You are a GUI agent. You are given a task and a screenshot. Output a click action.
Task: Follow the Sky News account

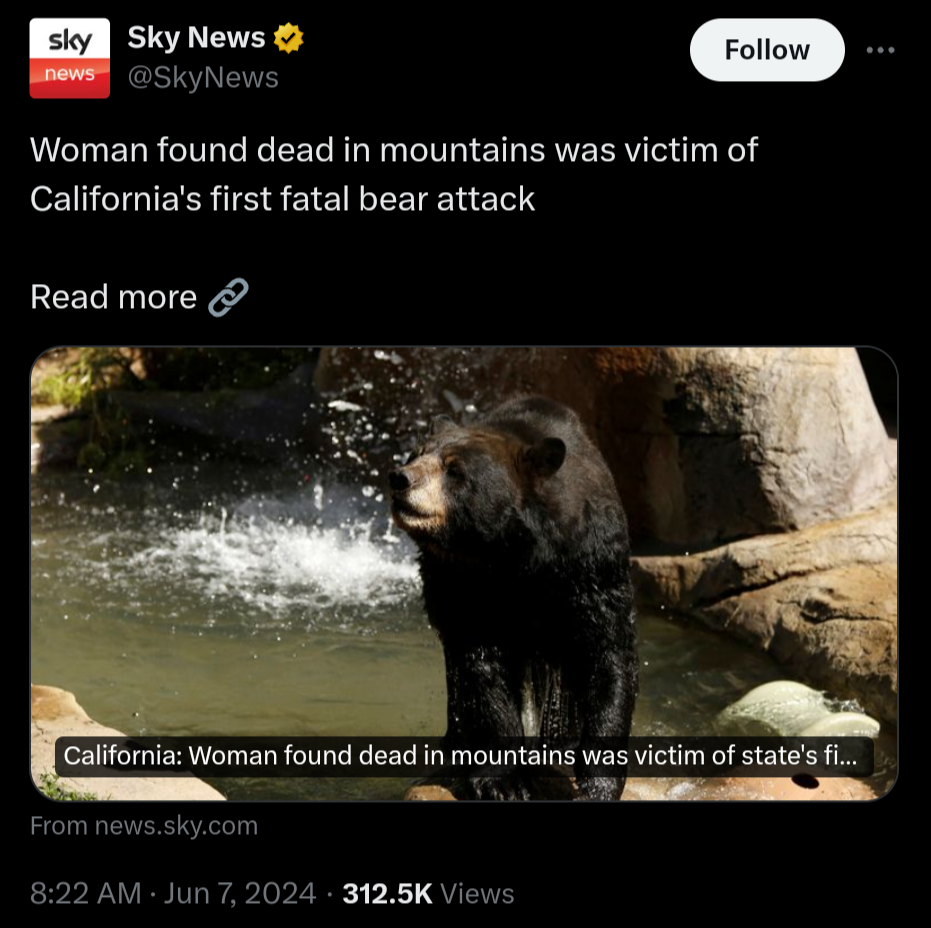point(767,50)
